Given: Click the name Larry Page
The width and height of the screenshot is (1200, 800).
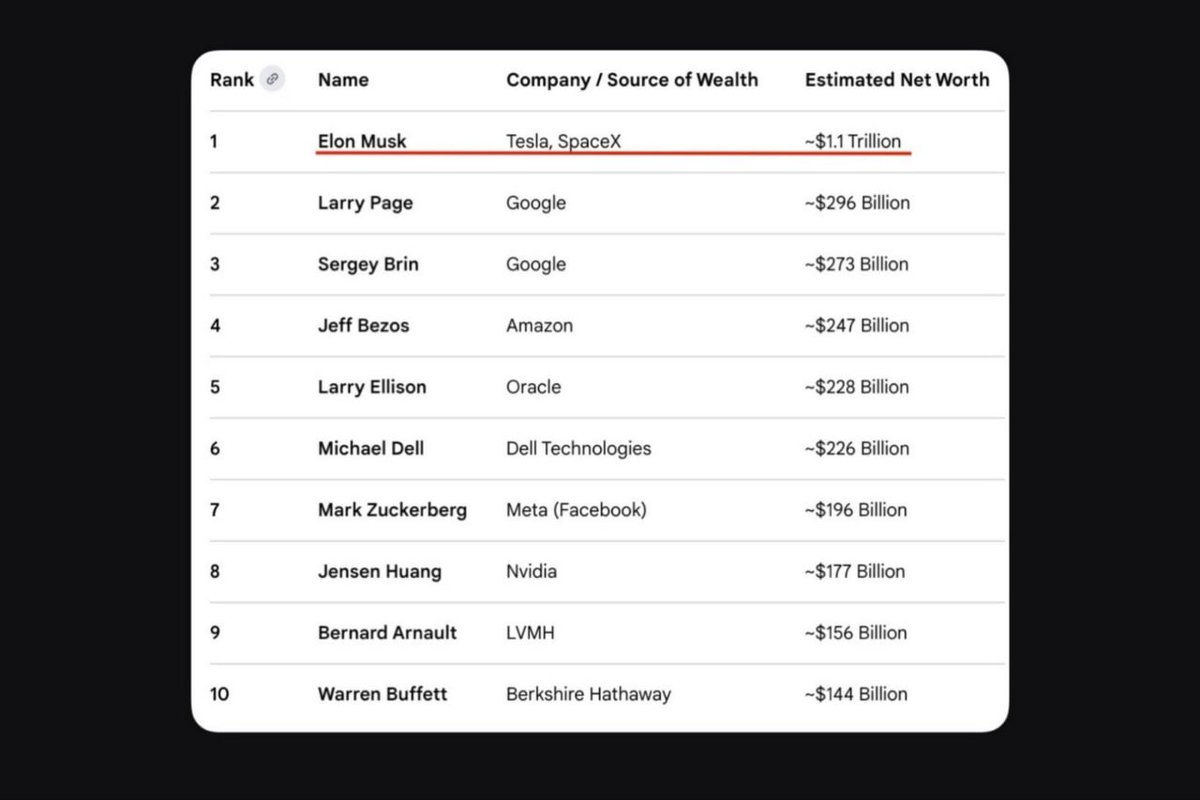Looking at the screenshot, I should point(365,203).
